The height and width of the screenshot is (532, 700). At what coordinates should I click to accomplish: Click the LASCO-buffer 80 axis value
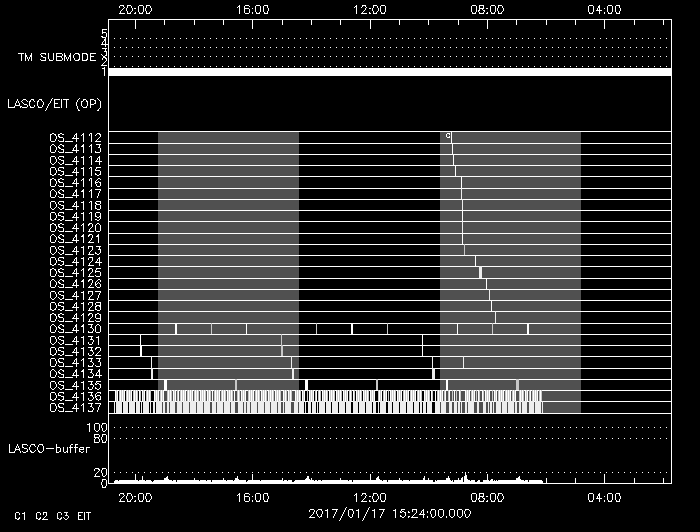point(100,439)
